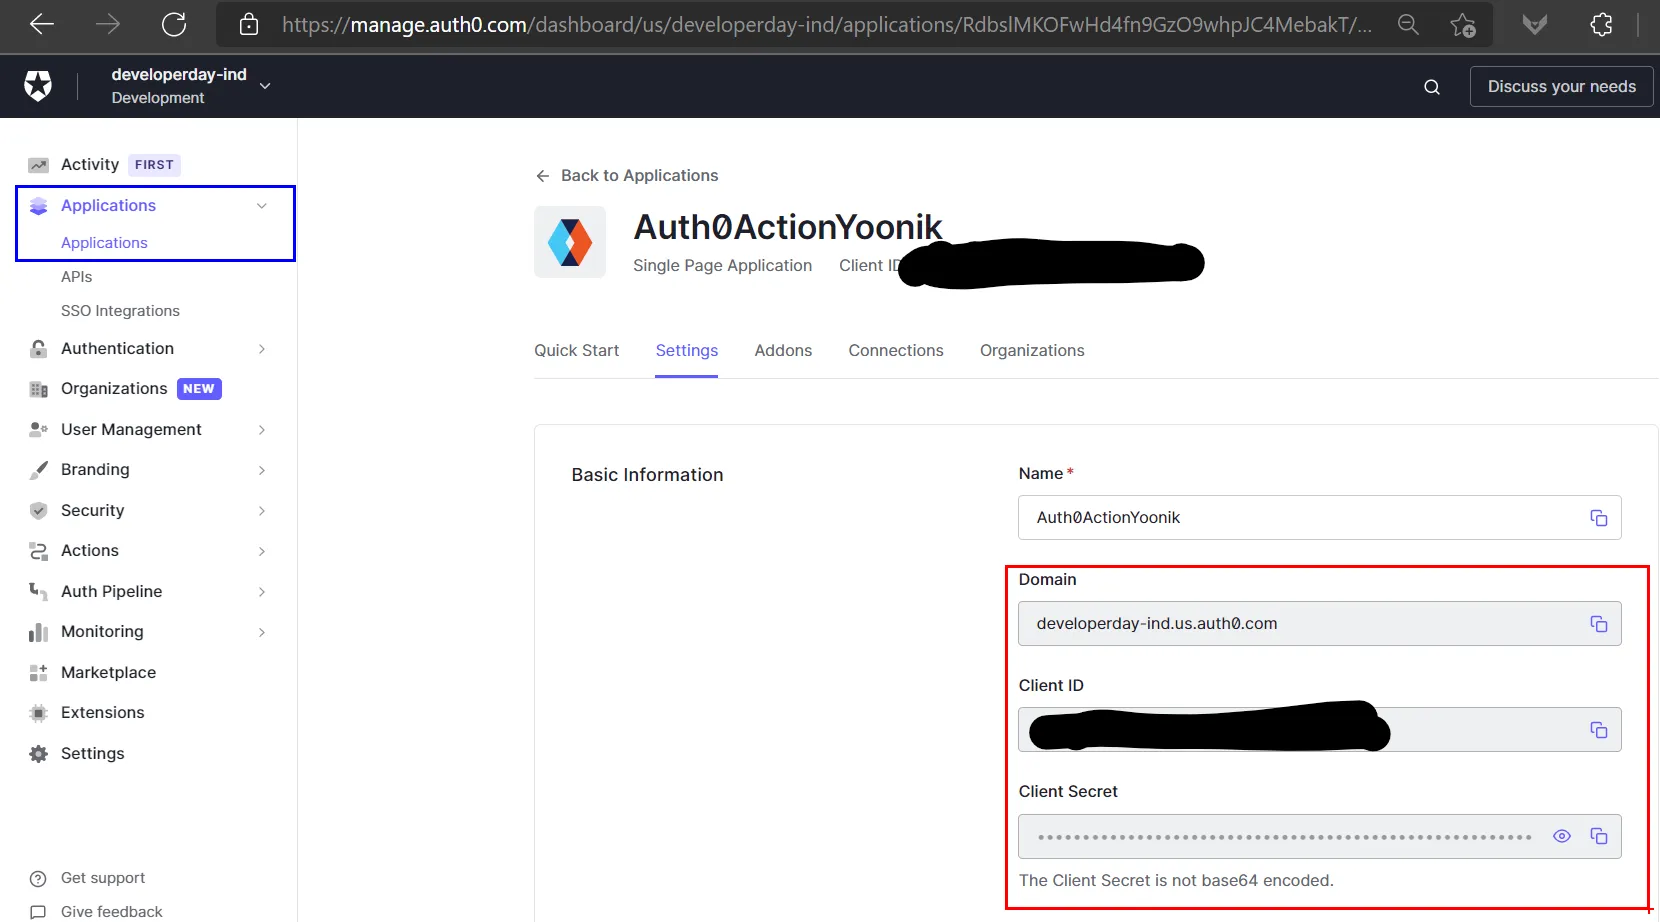Expand the User Management sidebar section
The height and width of the screenshot is (922, 1660).
pos(262,430)
